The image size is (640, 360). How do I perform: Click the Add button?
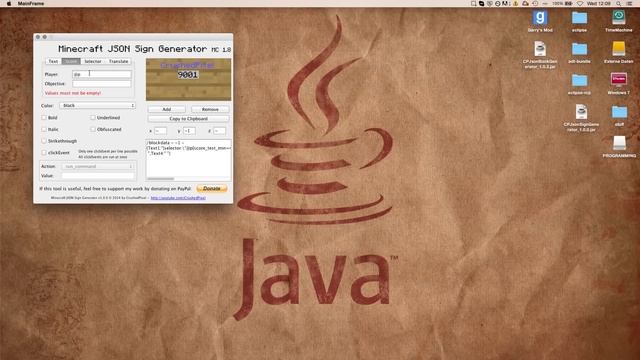pyautogui.click(x=167, y=109)
